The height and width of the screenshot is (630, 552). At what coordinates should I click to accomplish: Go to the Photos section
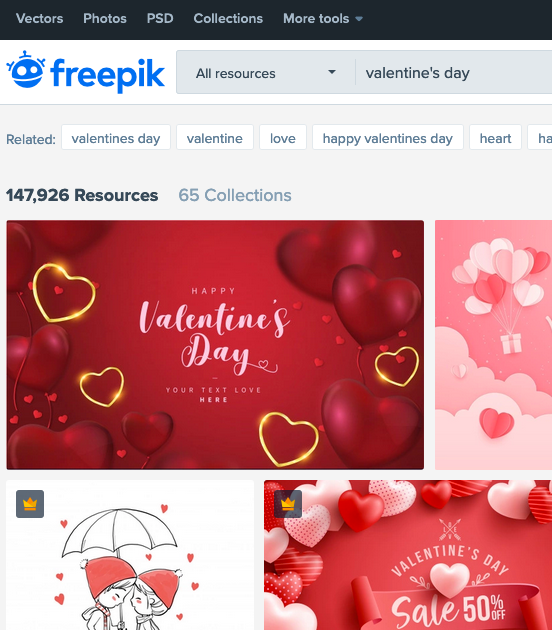[x=105, y=18]
